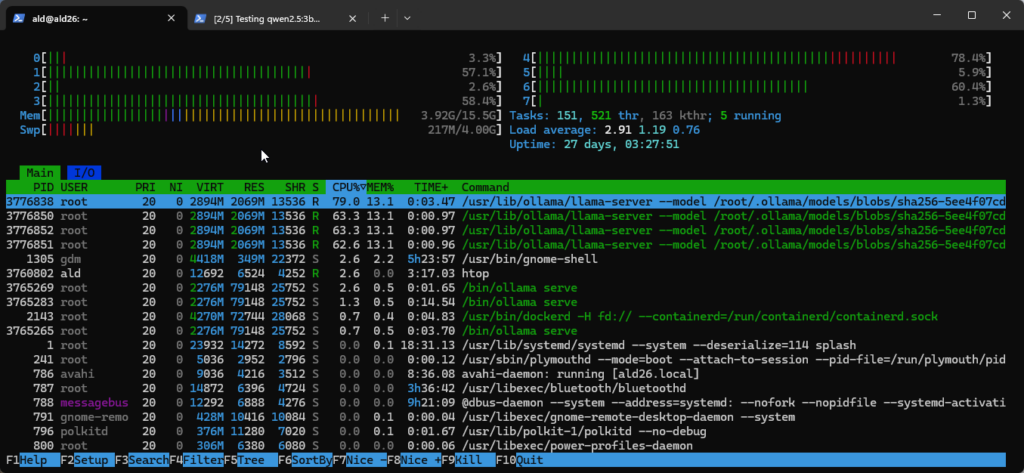Click the CPU 0 usage meter
The image size is (1024, 473).
(x=268, y=57)
